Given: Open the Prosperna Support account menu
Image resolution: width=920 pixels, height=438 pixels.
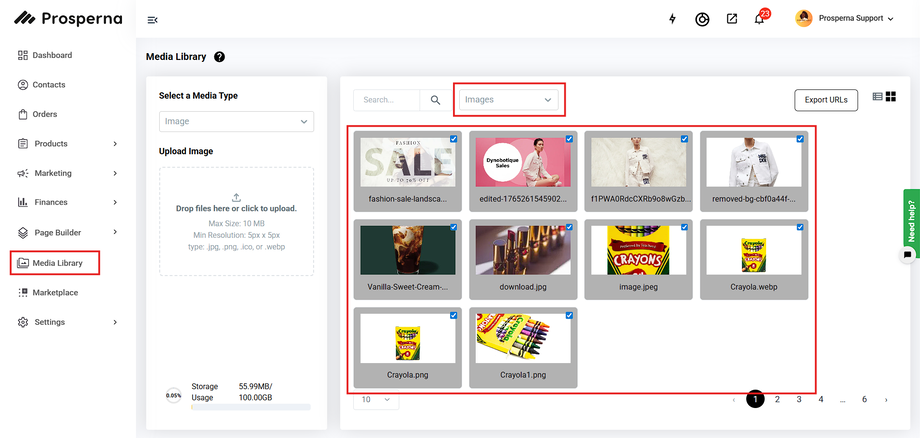Looking at the screenshot, I should click(x=845, y=18).
